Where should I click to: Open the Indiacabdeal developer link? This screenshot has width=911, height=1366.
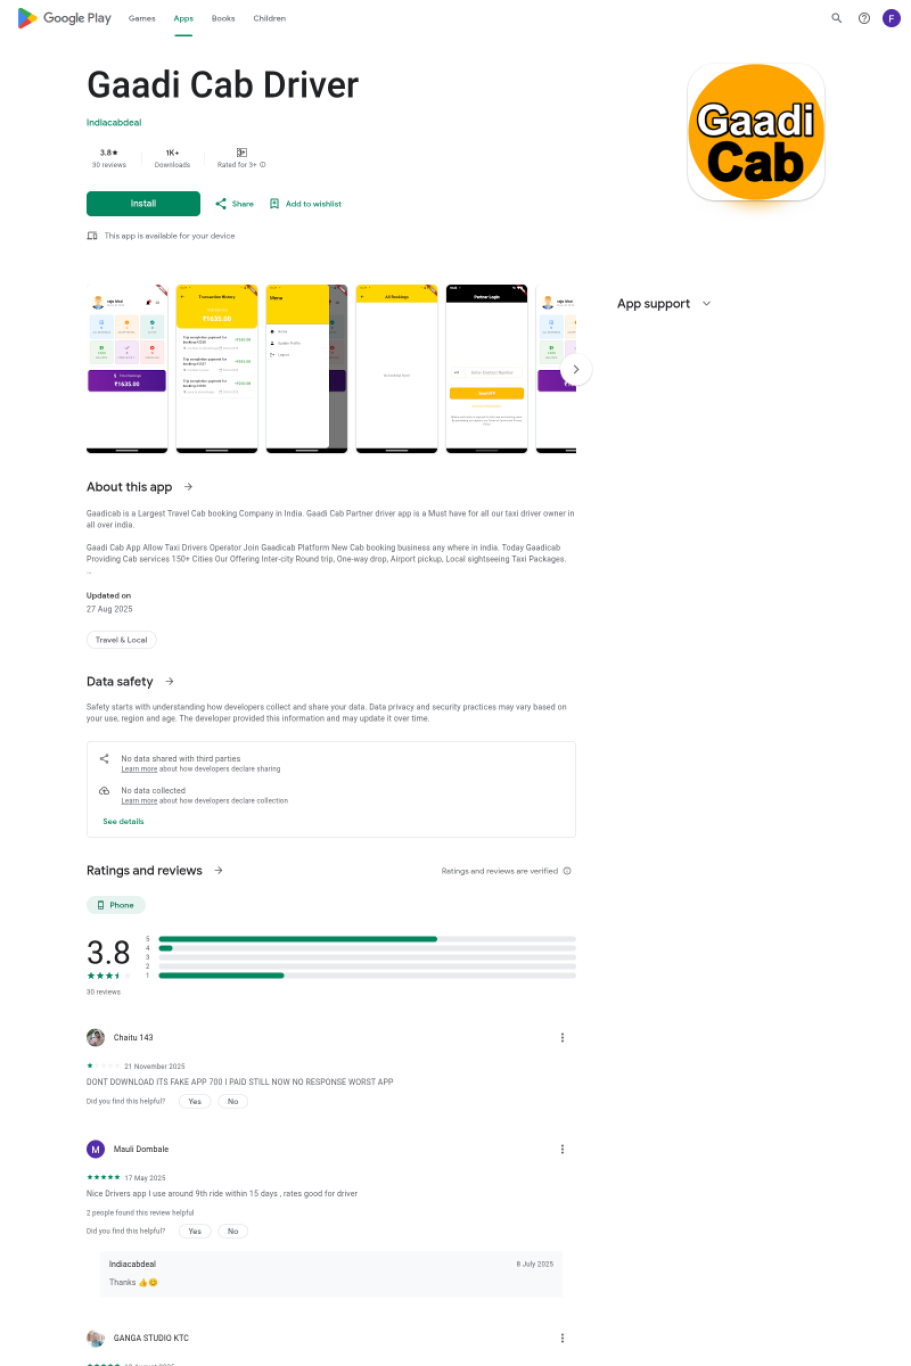114,123
